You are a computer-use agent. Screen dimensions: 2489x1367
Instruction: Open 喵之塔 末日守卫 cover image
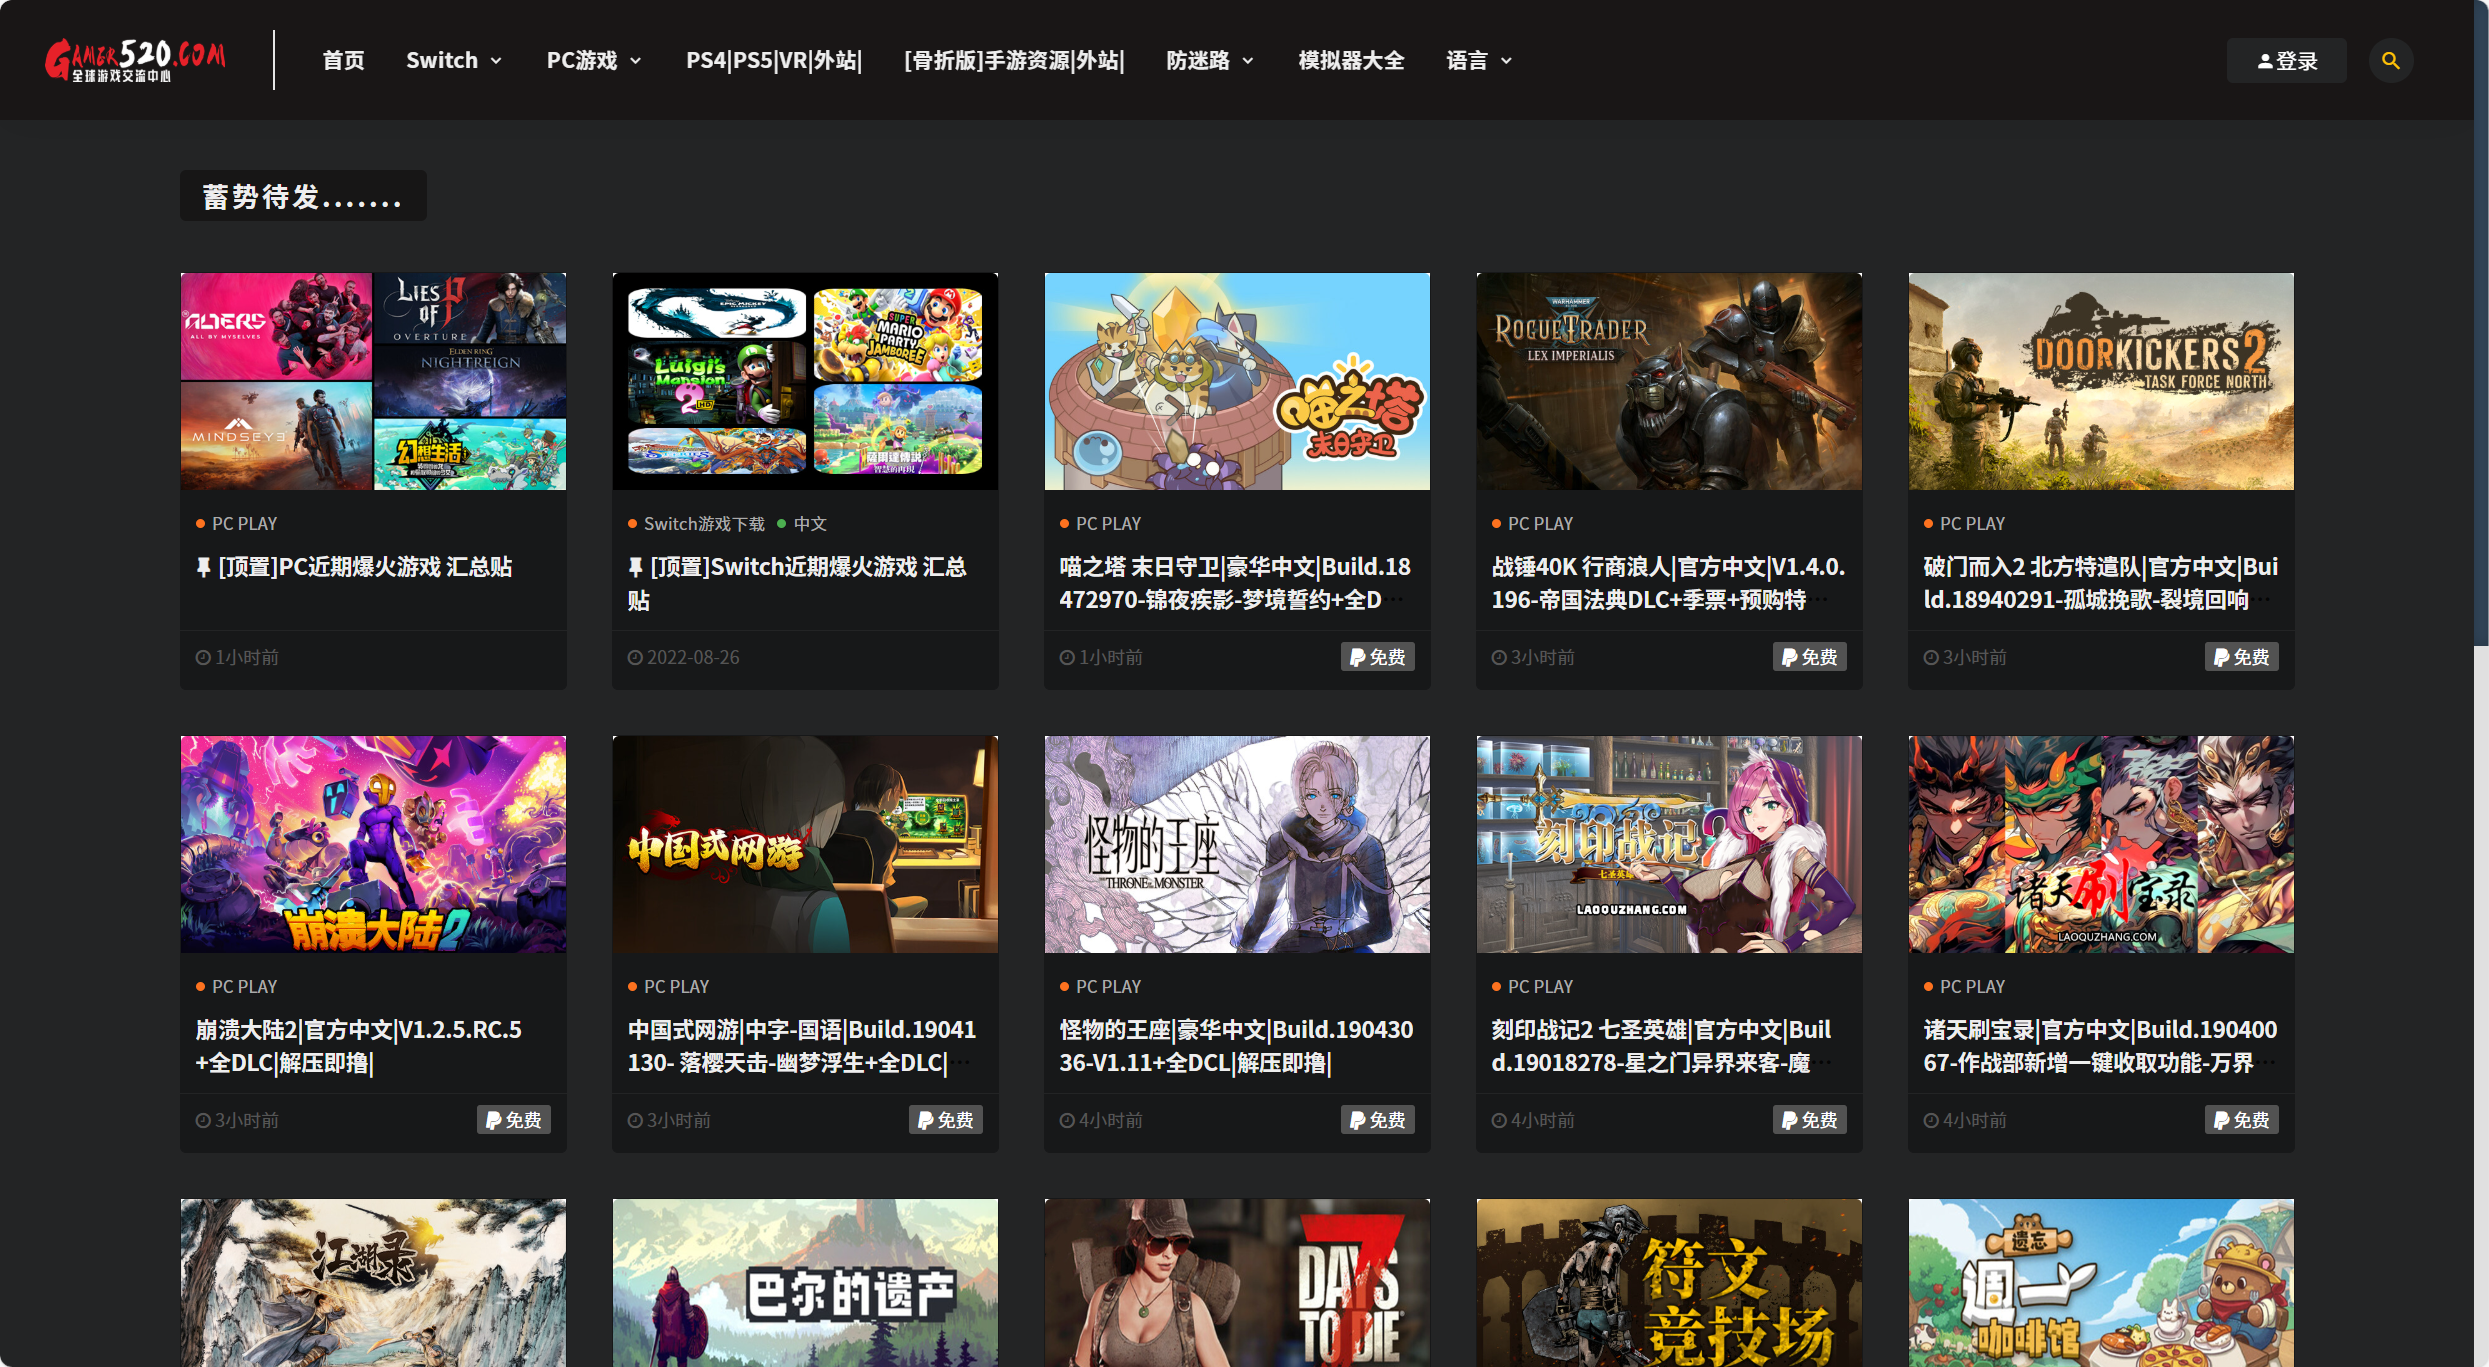point(1237,381)
